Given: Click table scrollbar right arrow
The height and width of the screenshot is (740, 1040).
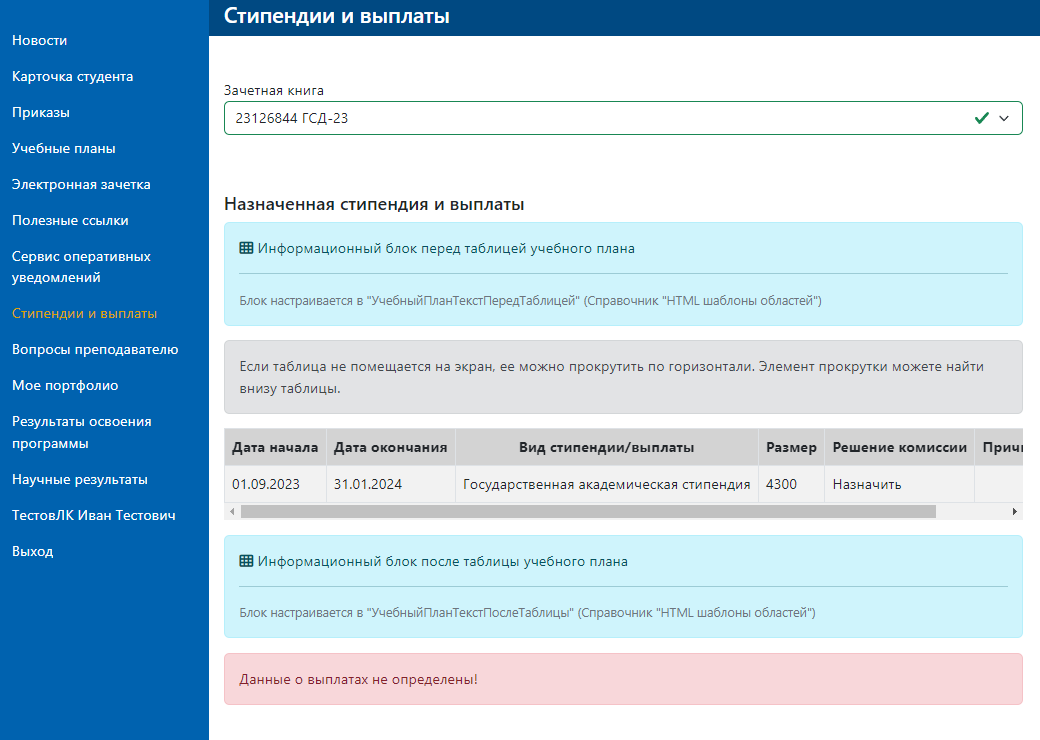Looking at the screenshot, I should tap(1015, 512).
